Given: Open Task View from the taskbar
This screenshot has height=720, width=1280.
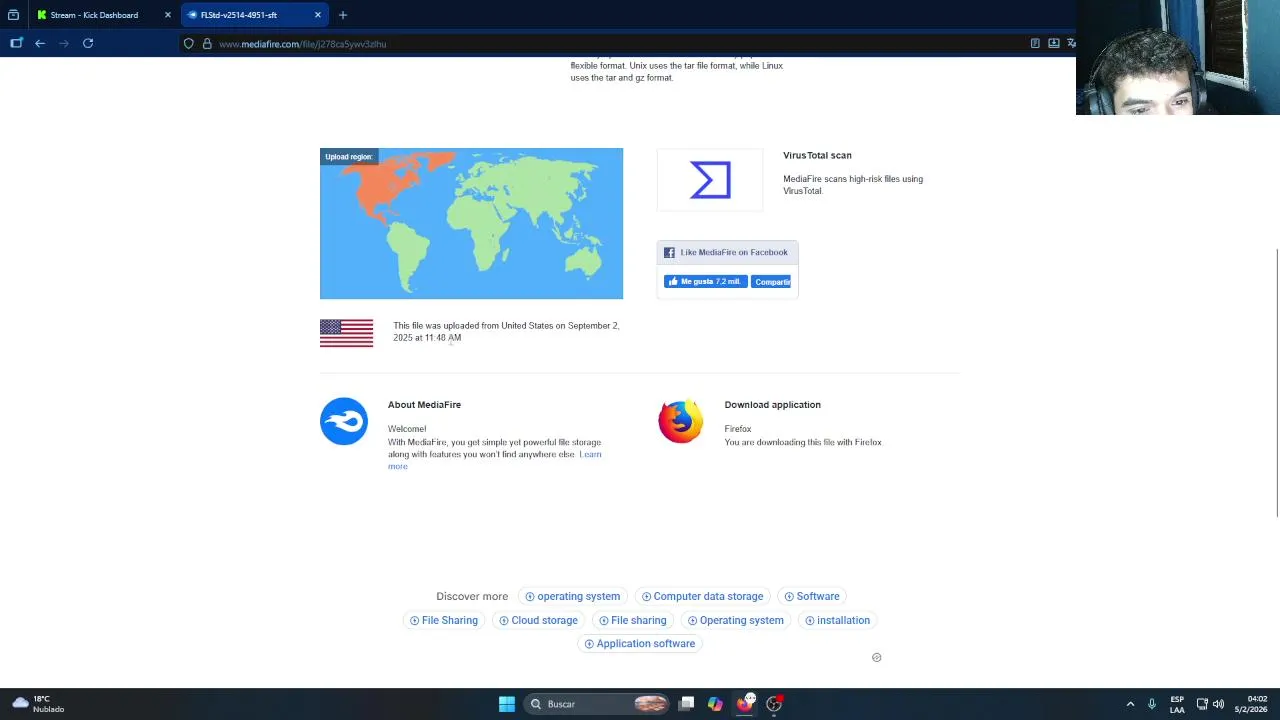Looking at the screenshot, I should [x=687, y=704].
